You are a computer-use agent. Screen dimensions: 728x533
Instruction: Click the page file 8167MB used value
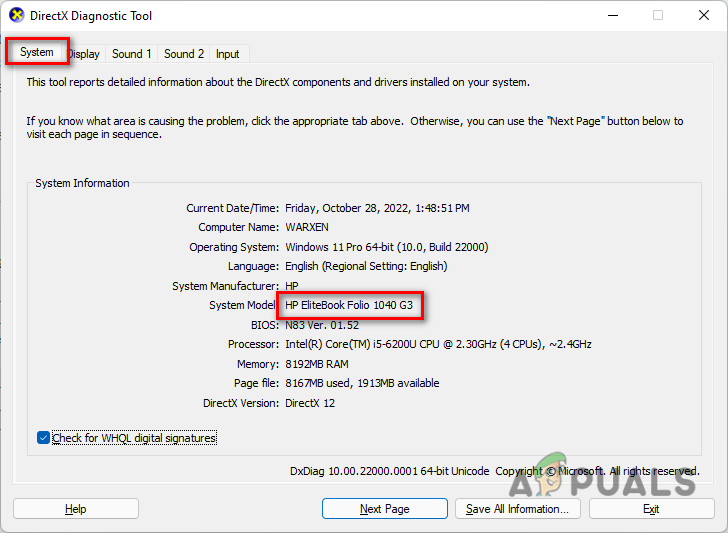[362, 384]
